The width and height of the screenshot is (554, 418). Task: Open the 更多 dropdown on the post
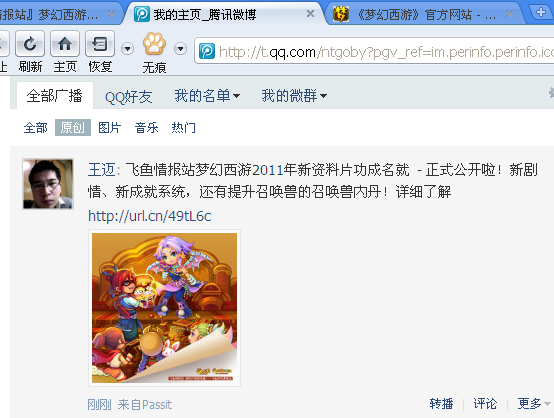[534, 404]
